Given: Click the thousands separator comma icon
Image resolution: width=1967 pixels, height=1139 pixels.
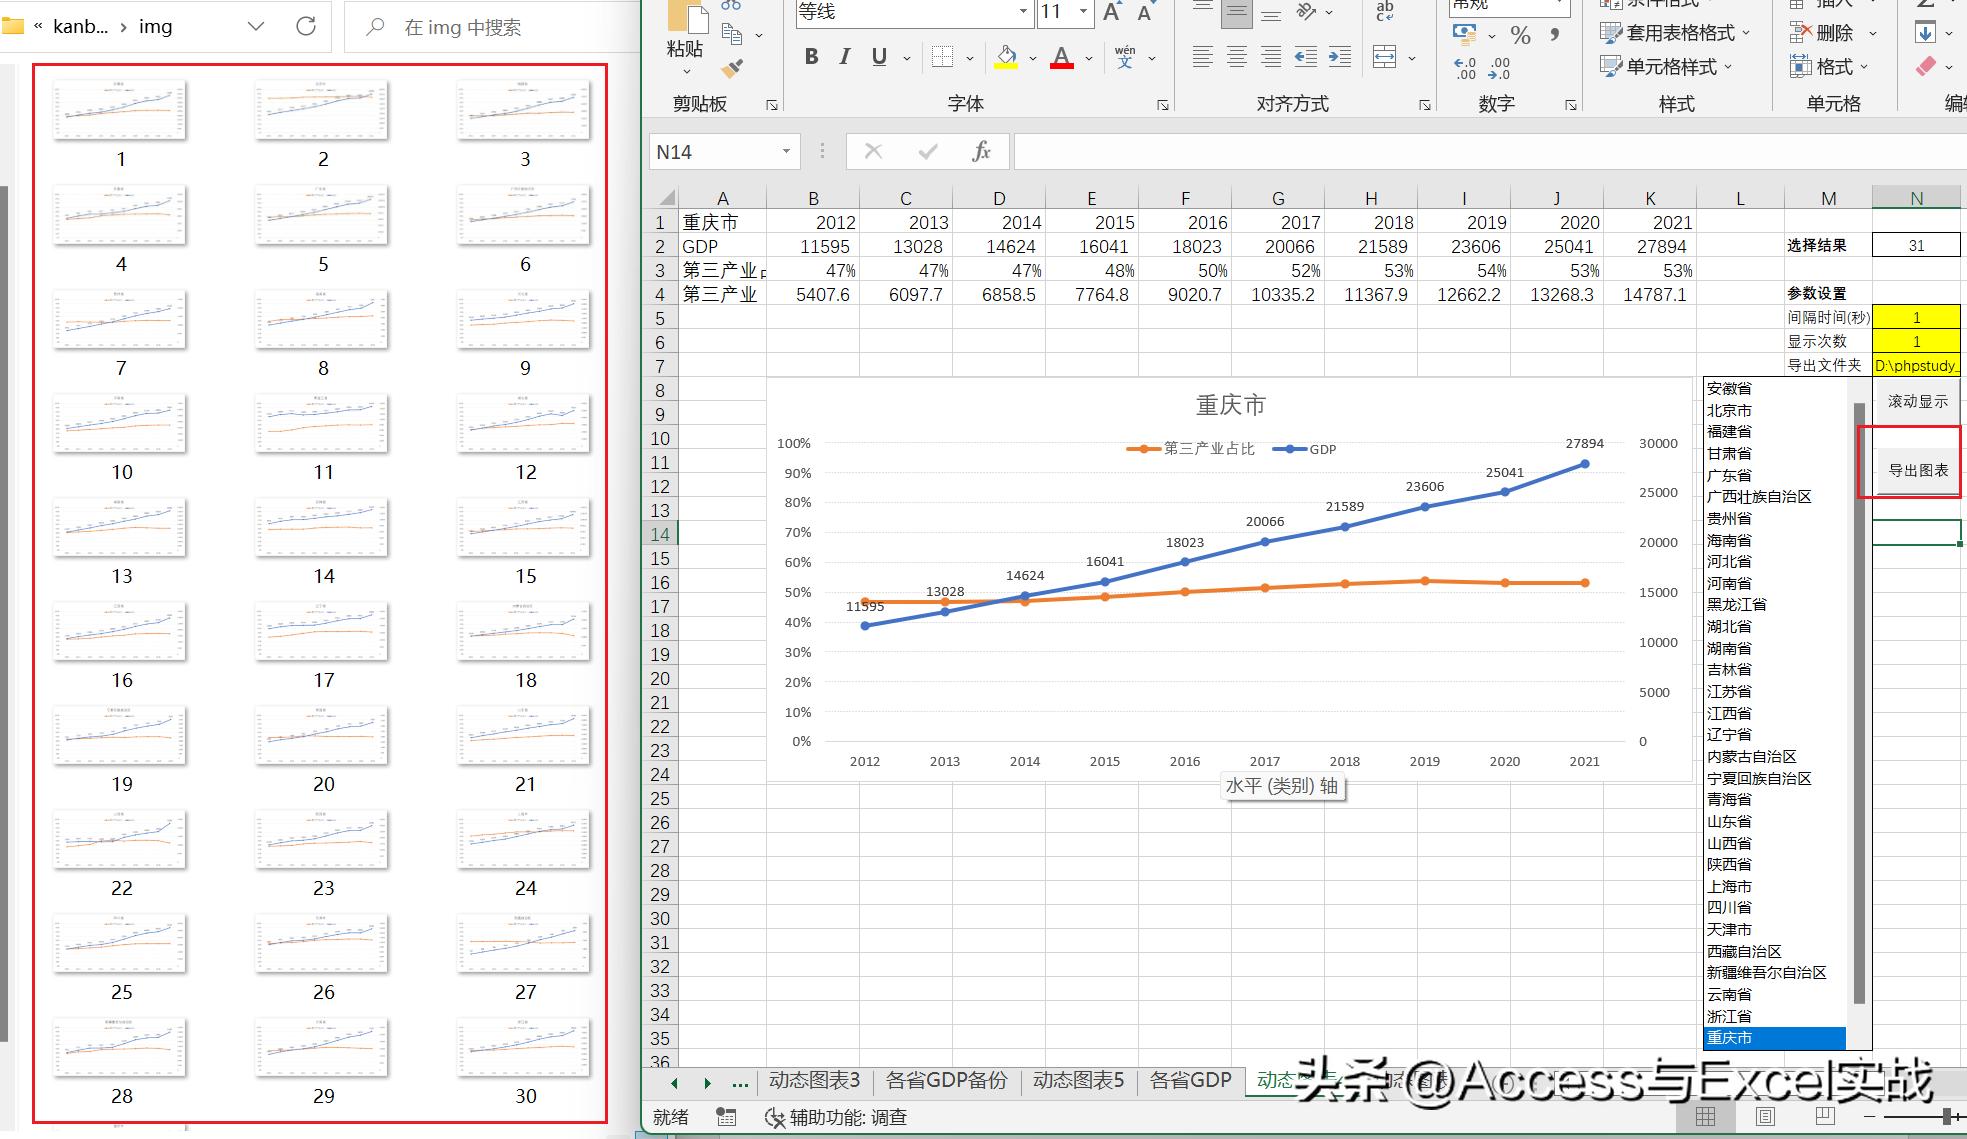Looking at the screenshot, I should pyautogui.click(x=1553, y=36).
